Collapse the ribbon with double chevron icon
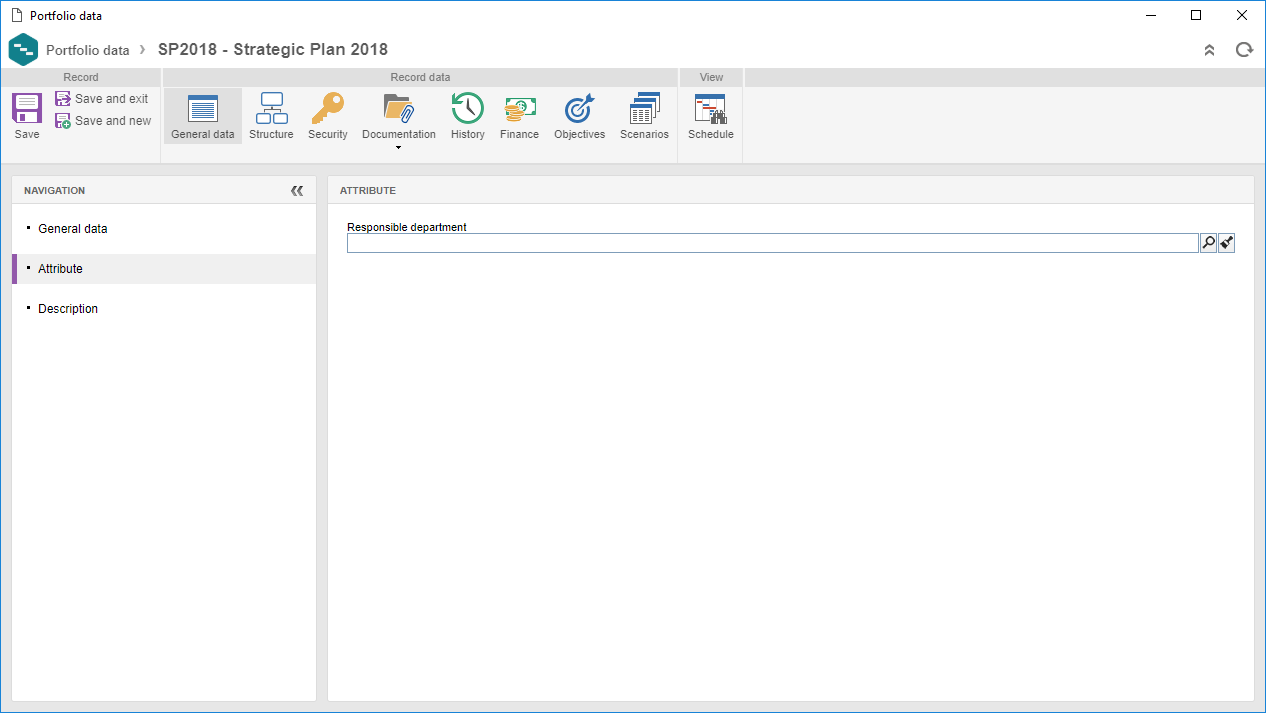Viewport: 1266px width, 713px height. (x=1209, y=50)
